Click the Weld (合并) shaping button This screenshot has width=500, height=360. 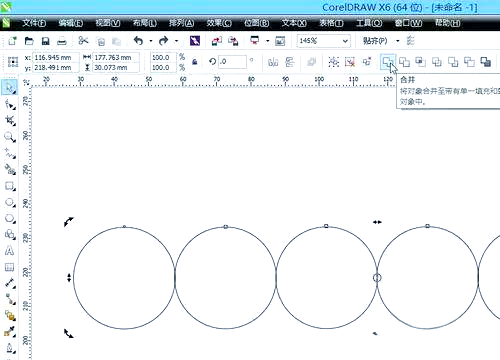(x=387, y=62)
